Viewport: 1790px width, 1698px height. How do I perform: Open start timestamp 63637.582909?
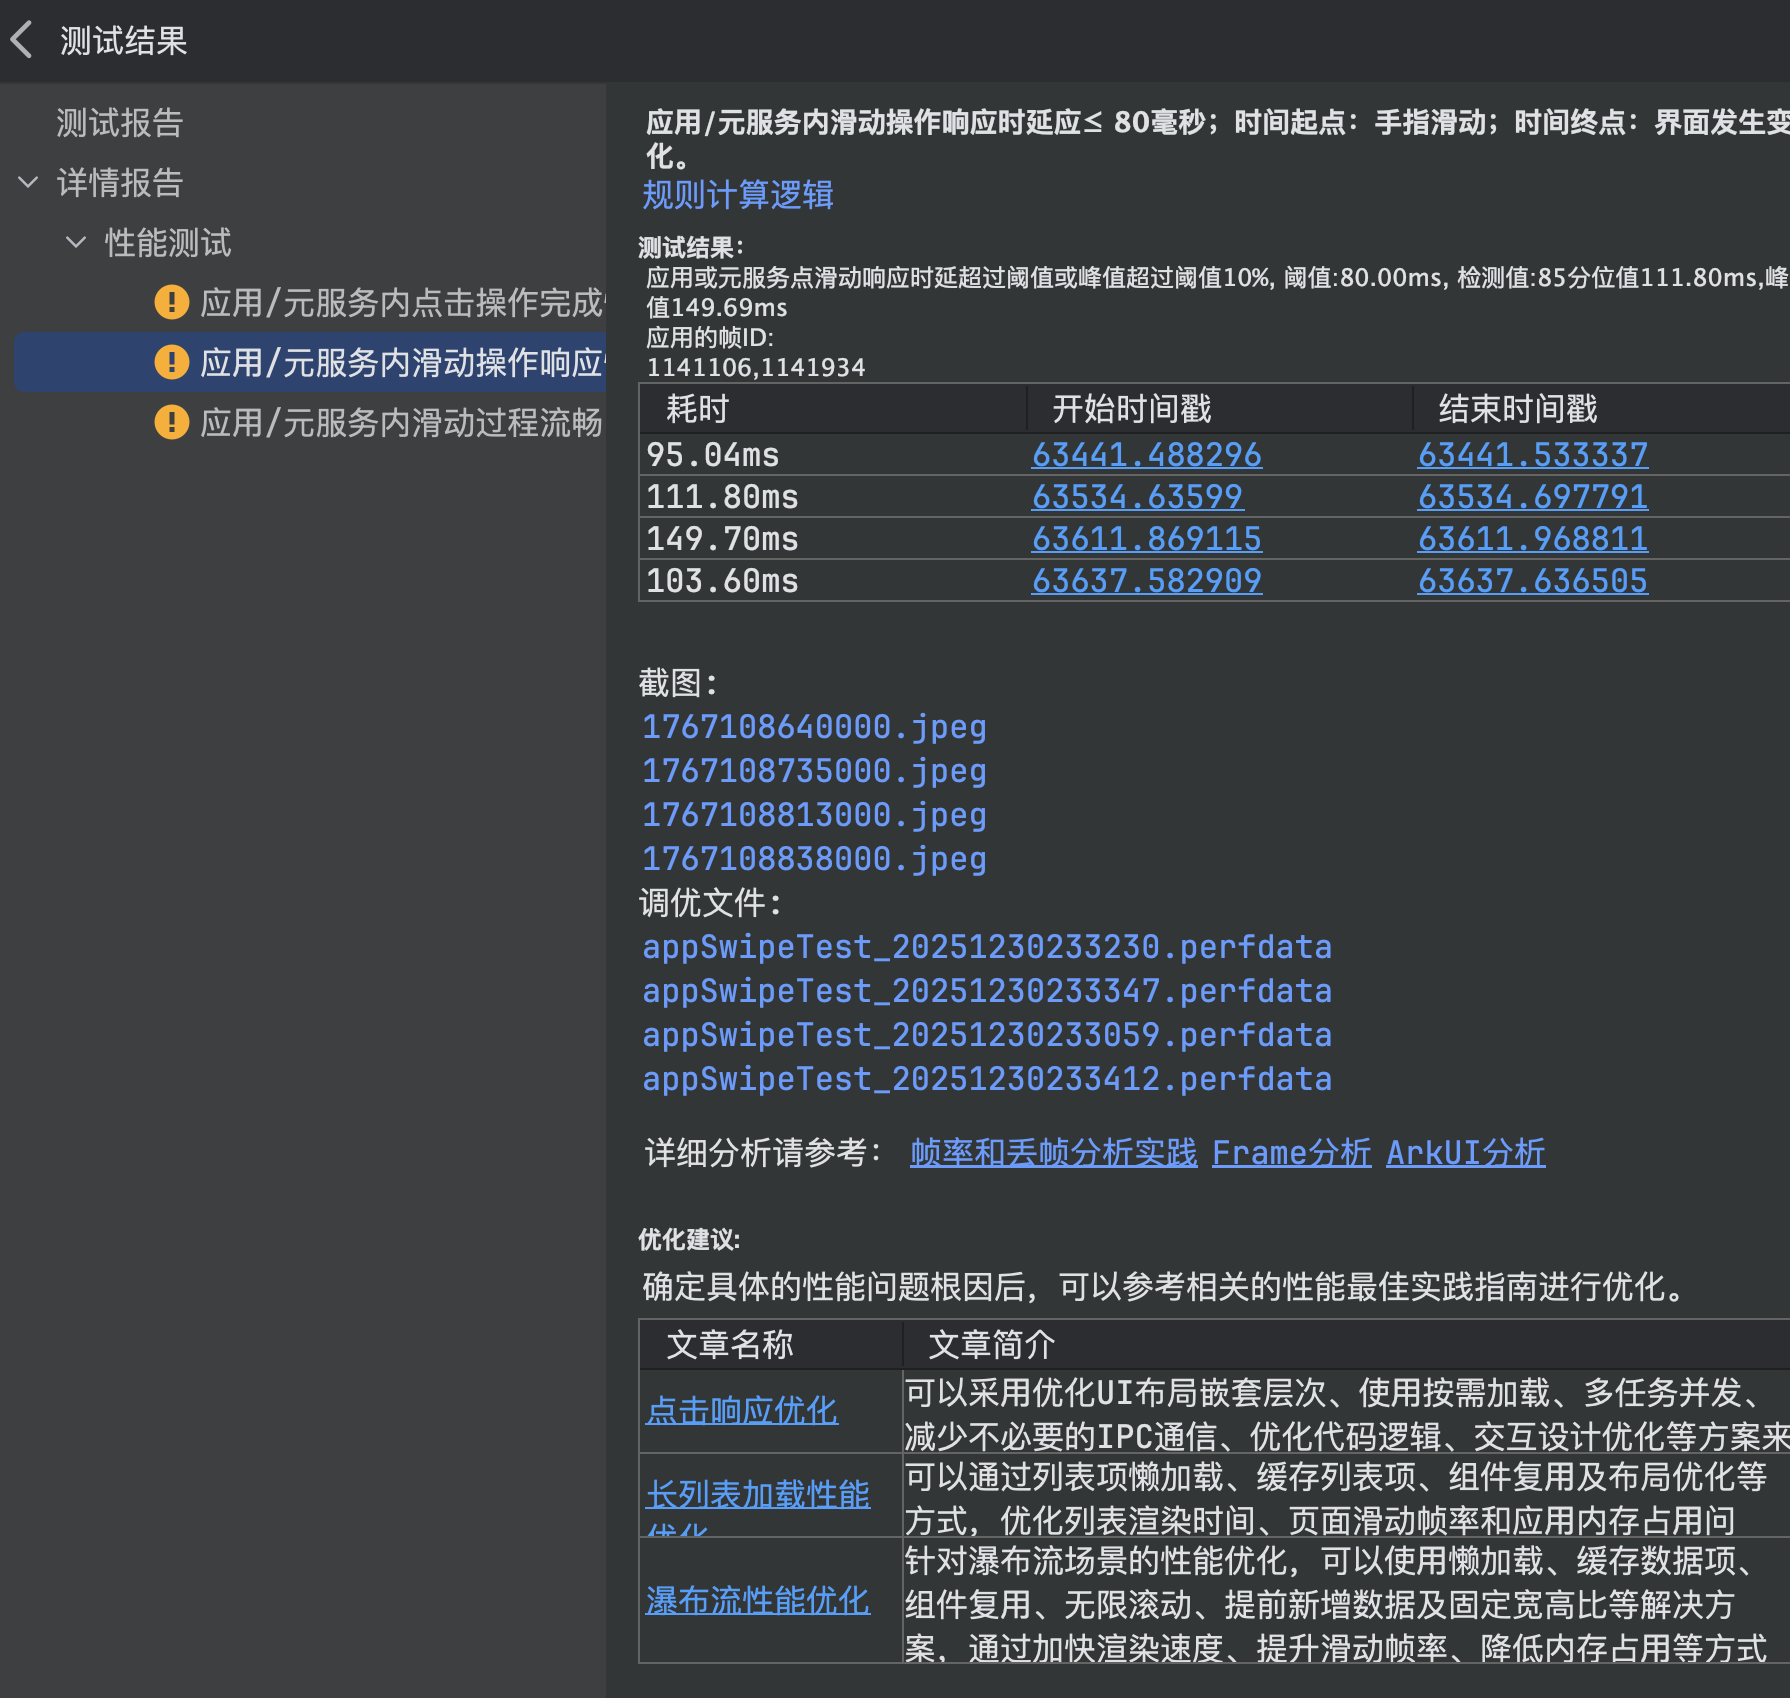pos(1147,581)
